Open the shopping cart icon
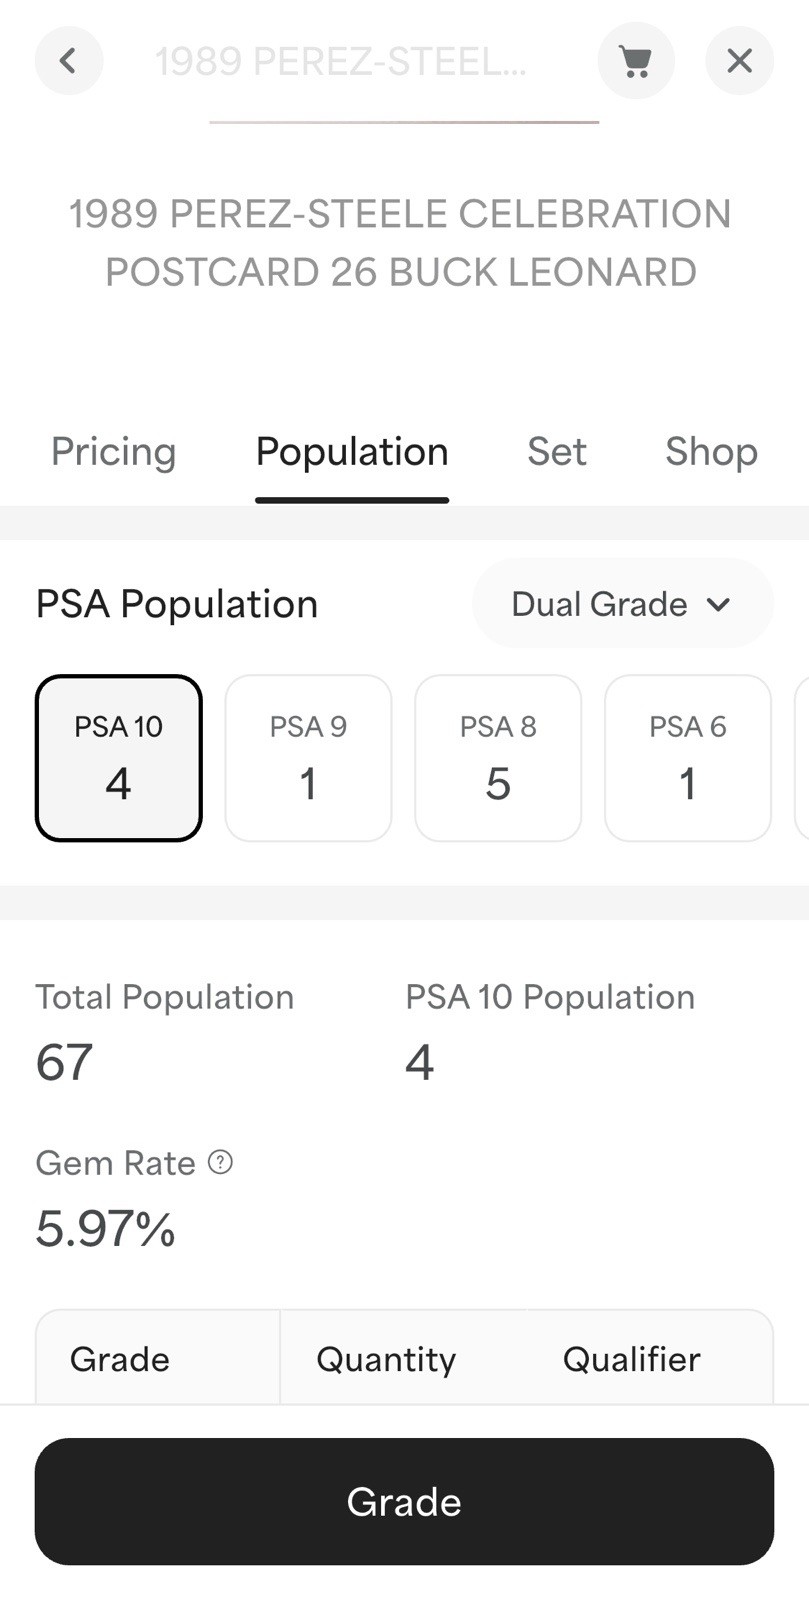Viewport: 809px width, 1600px height. tap(636, 61)
